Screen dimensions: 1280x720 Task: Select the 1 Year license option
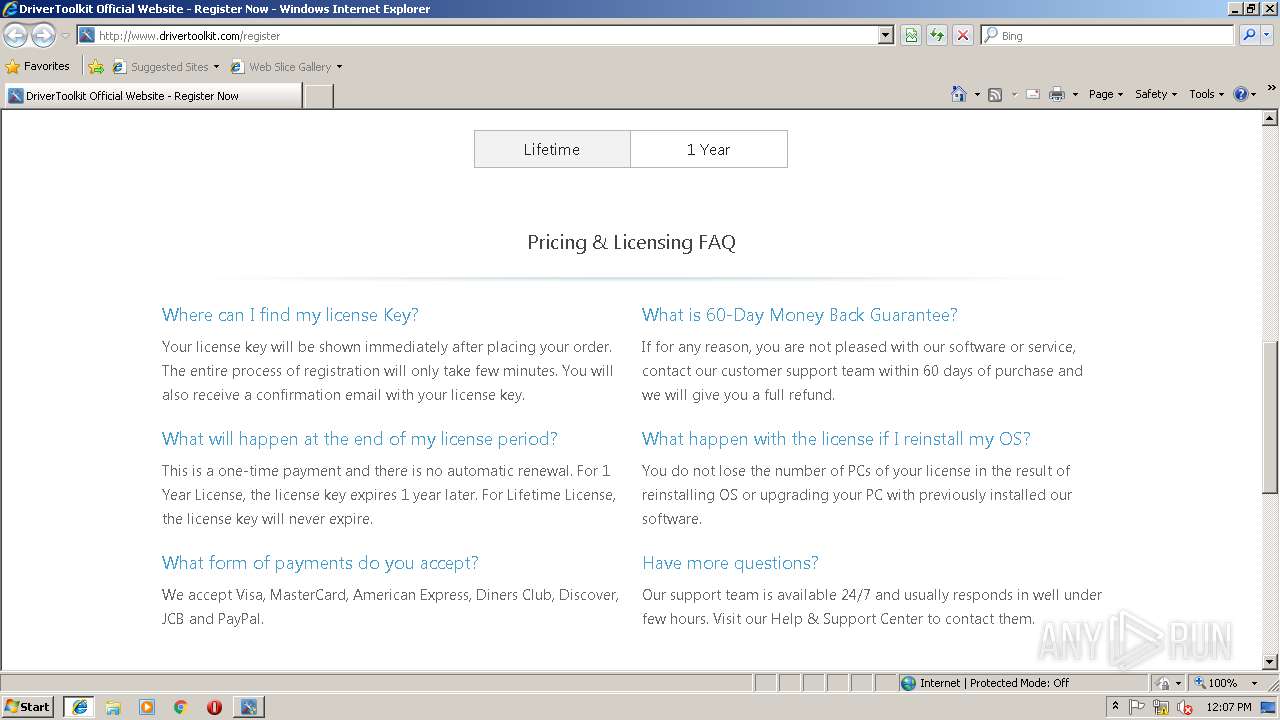(x=709, y=149)
